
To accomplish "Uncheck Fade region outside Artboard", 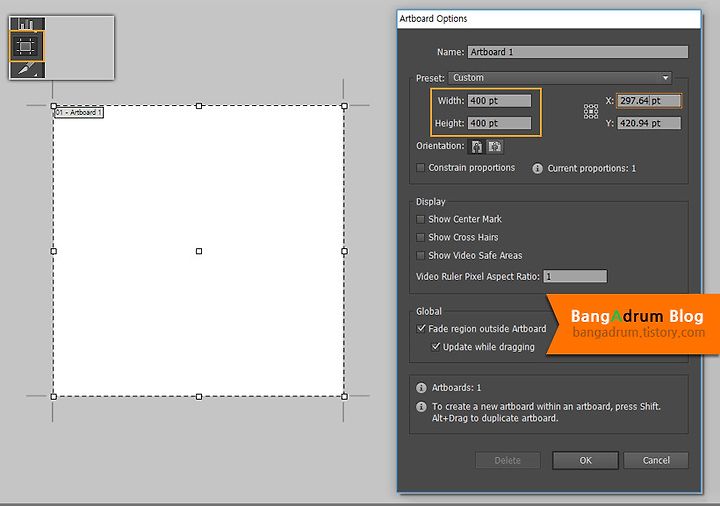I will tap(421, 328).
